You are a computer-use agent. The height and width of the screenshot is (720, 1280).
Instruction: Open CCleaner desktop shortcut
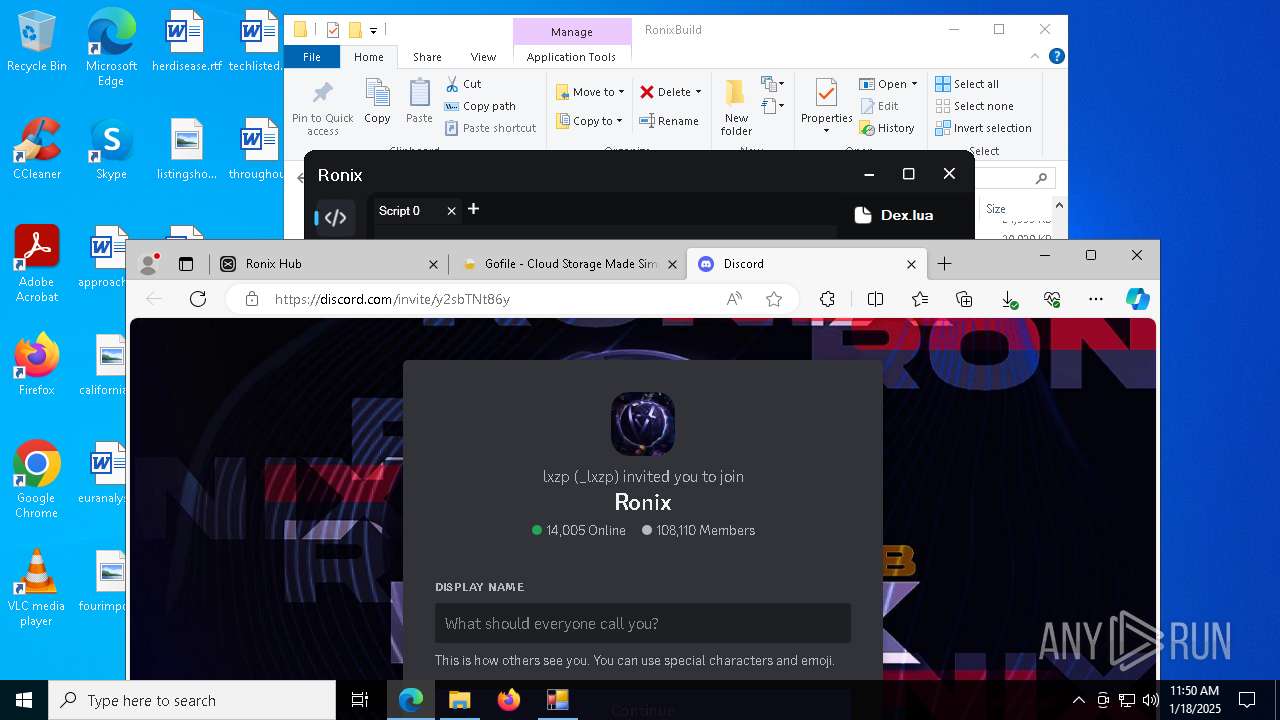pyautogui.click(x=37, y=149)
